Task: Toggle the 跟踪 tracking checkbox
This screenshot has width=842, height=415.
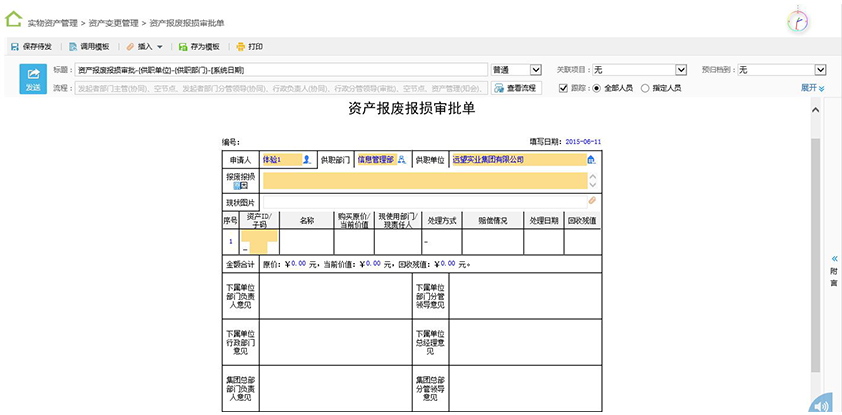Action: pyautogui.click(x=563, y=88)
